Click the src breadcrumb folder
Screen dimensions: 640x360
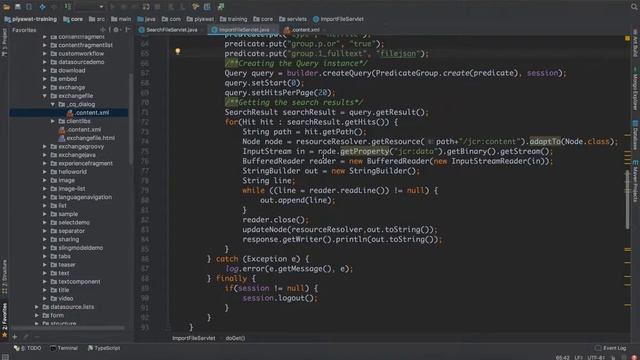[x=97, y=19]
